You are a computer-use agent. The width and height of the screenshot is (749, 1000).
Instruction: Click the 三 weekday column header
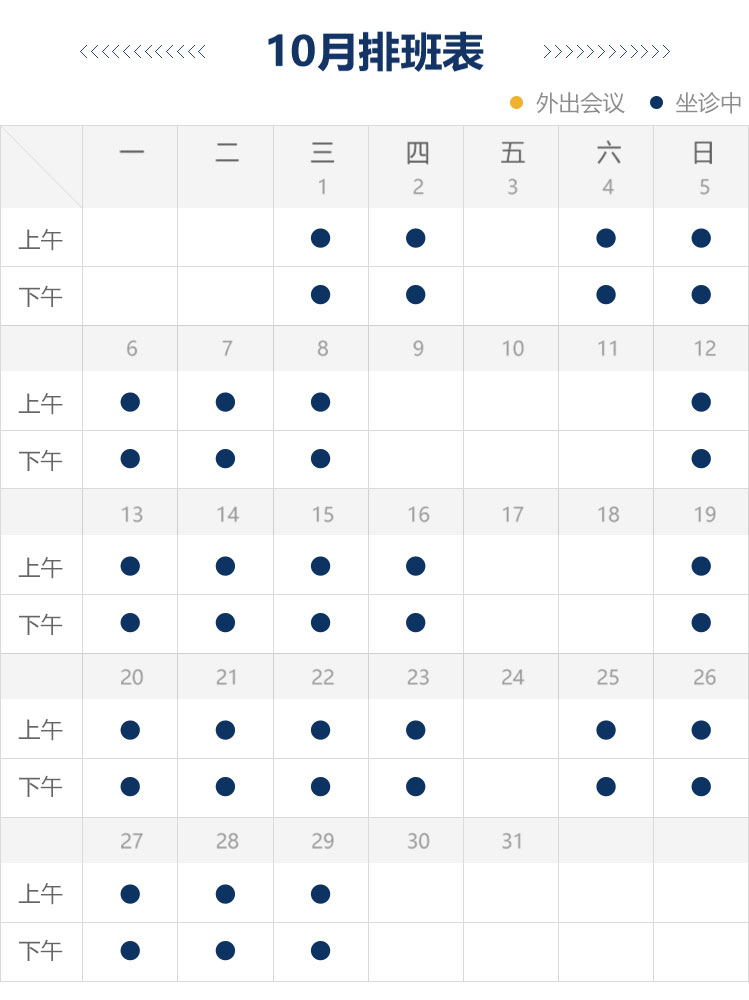[x=321, y=153]
